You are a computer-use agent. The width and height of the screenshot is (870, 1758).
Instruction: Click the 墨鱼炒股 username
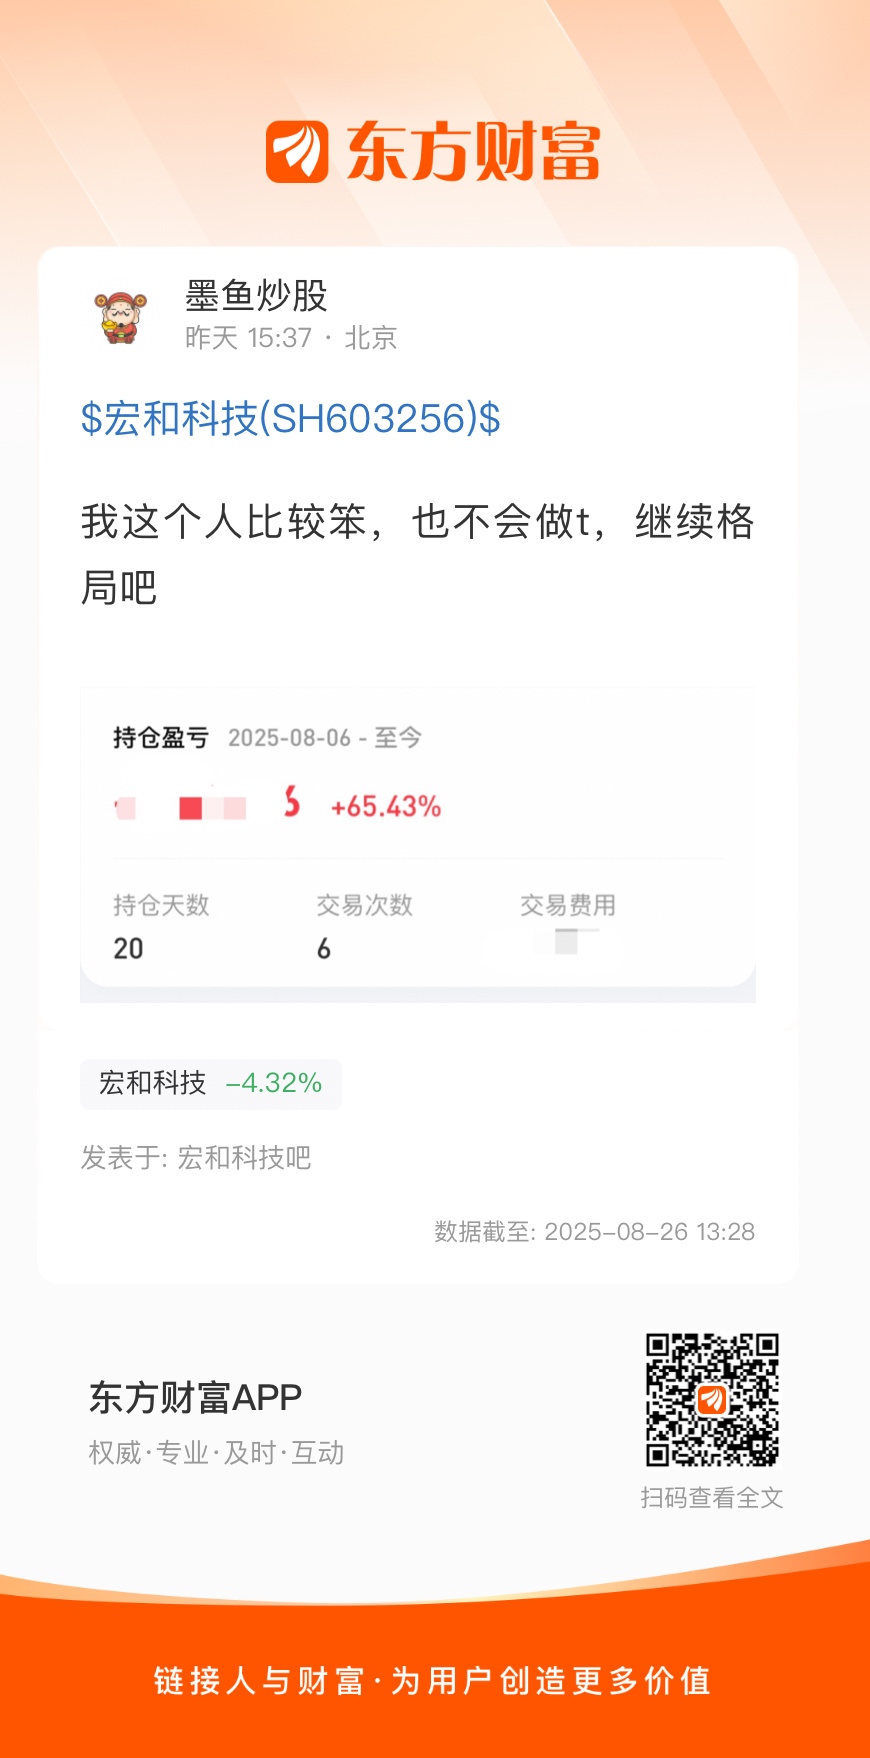point(257,295)
